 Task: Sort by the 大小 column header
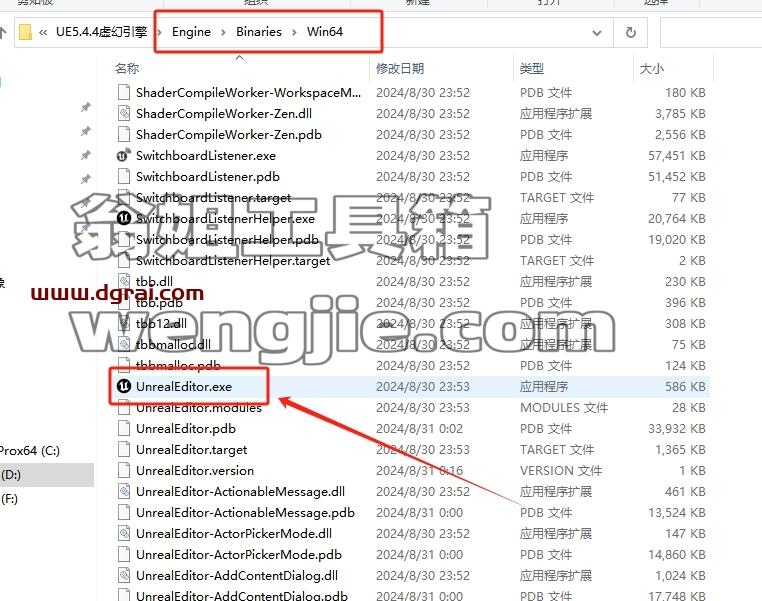point(652,69)
